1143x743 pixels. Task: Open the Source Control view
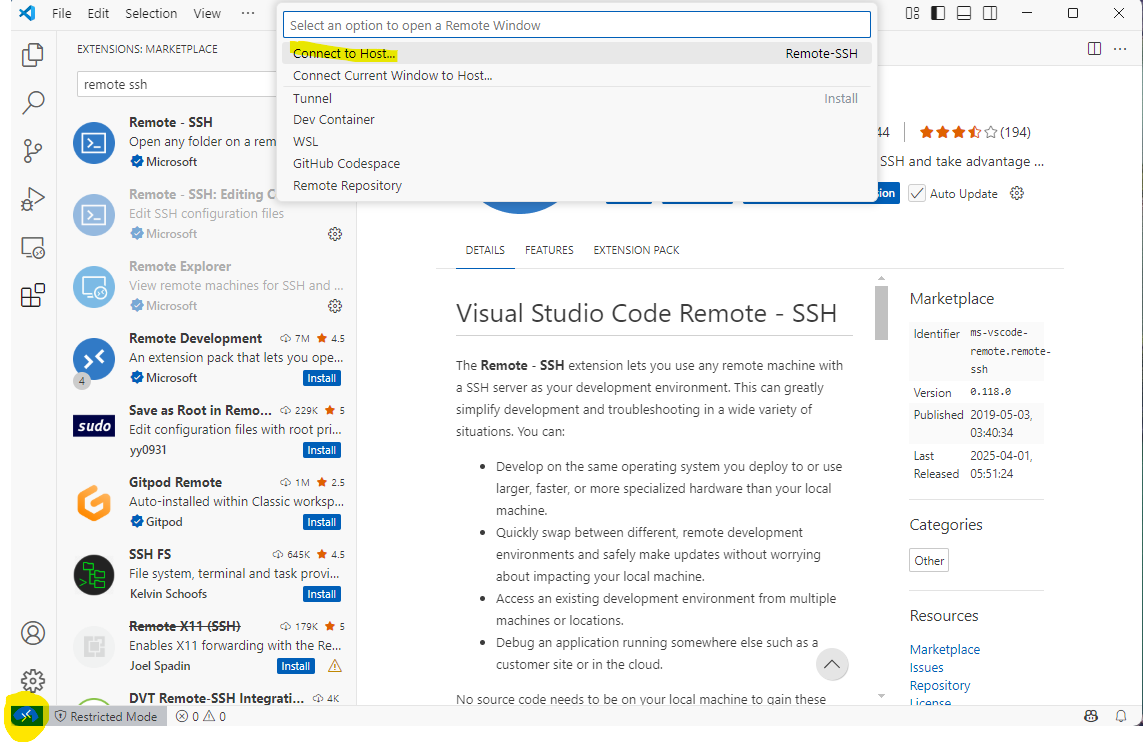pos(33,151)
